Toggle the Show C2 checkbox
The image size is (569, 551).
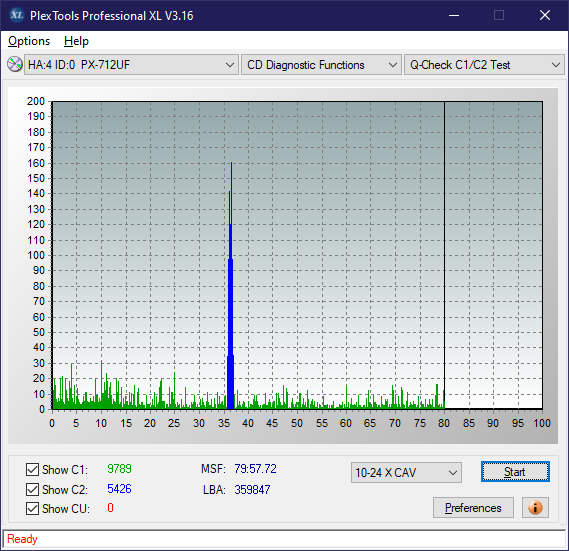32,489
